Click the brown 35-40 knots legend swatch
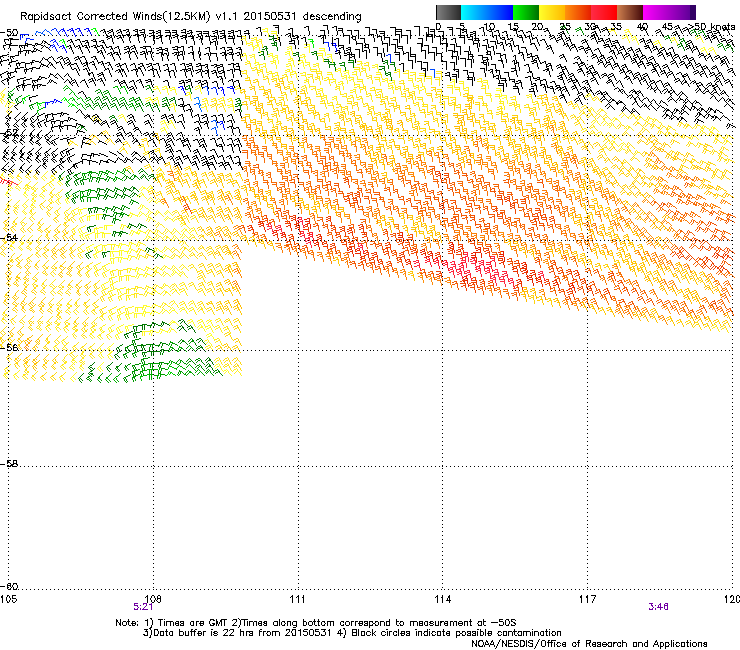The height and width of the screenshot is (650, 740). click(x=630, y=12)
